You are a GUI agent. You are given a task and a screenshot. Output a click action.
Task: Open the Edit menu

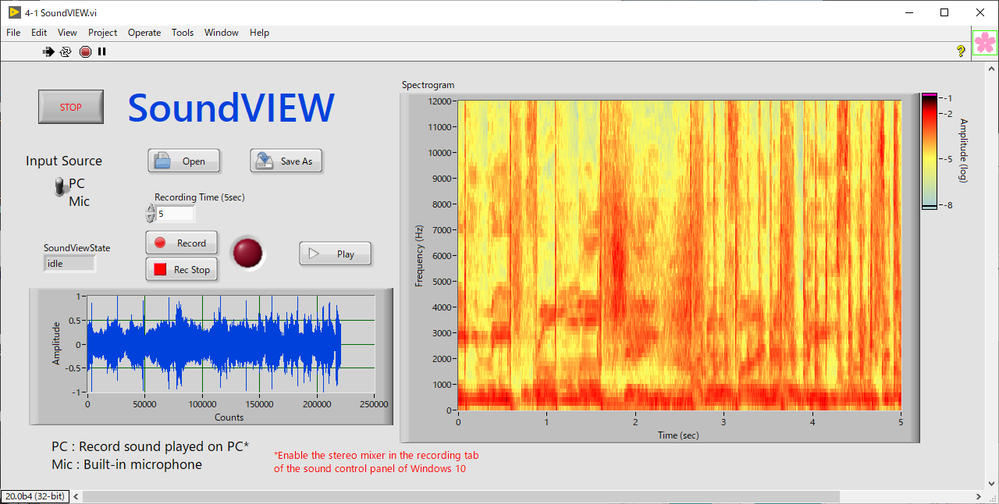39,32
